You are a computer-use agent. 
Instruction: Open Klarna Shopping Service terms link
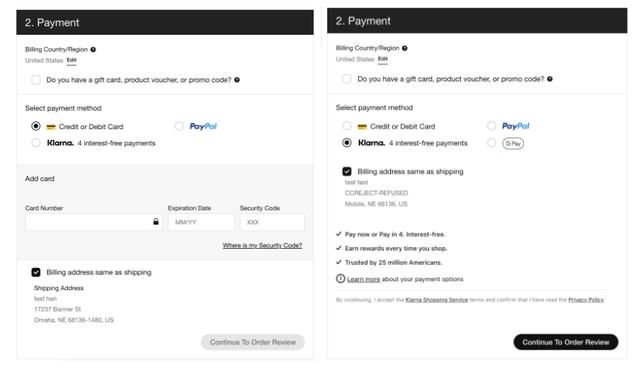tap(436, 300)
